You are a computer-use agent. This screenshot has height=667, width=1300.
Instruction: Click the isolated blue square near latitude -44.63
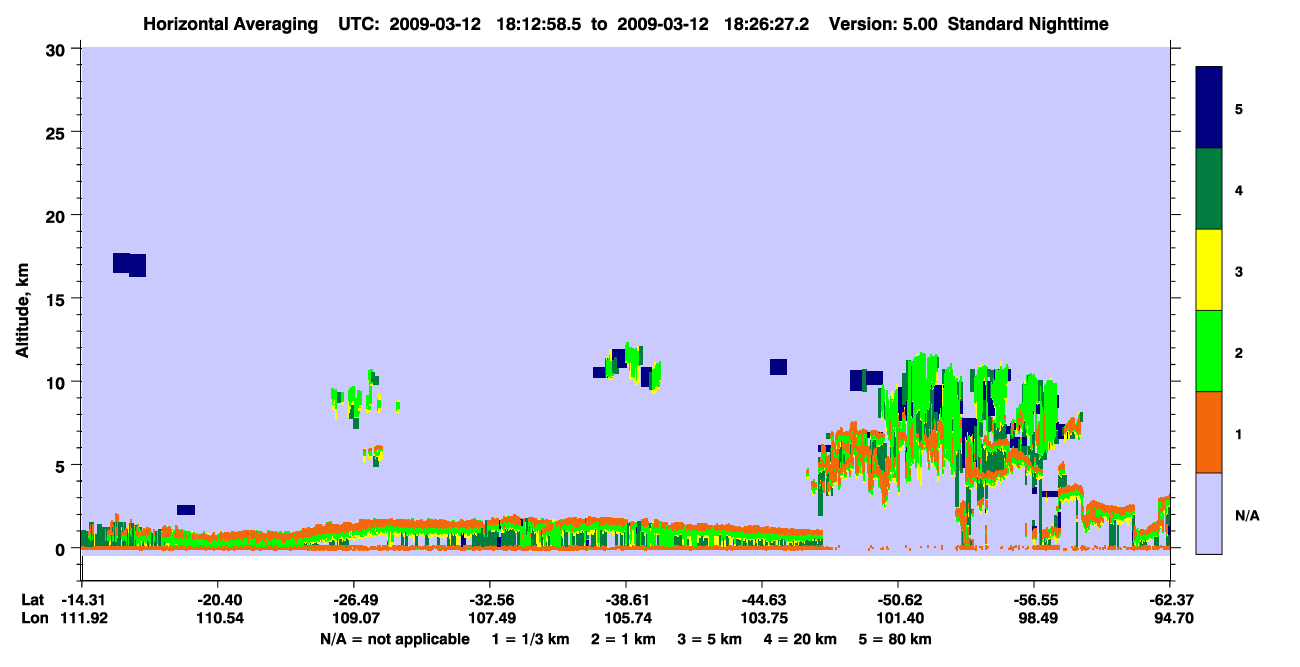pyautogui.click(x=778, y=367)
